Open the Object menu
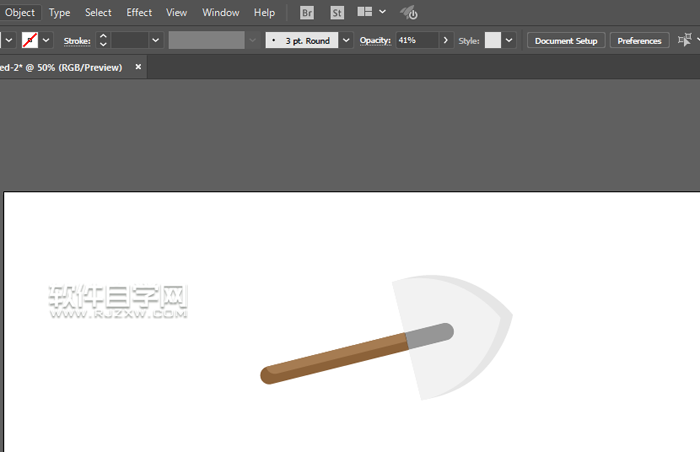This screenshot has width=700, height=452. (x=19, y=13)
